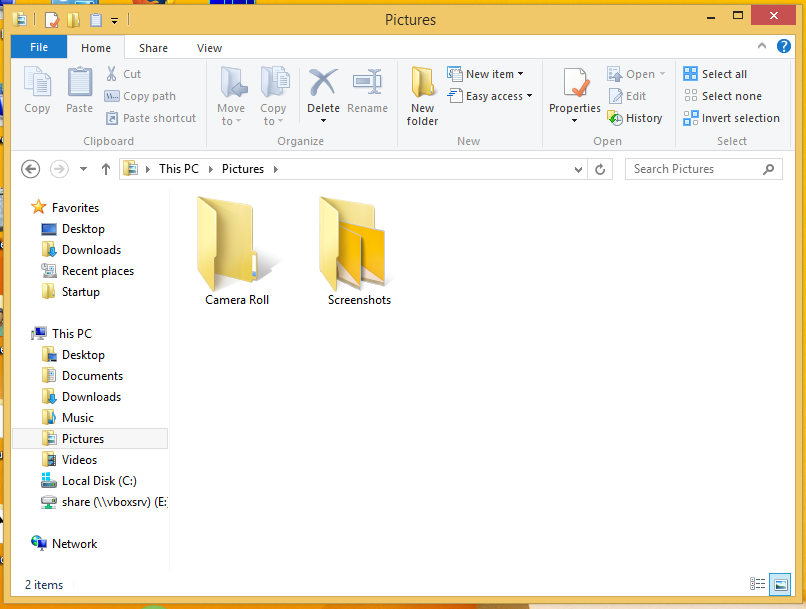Click the Rename icon

(x=367, y=90)
